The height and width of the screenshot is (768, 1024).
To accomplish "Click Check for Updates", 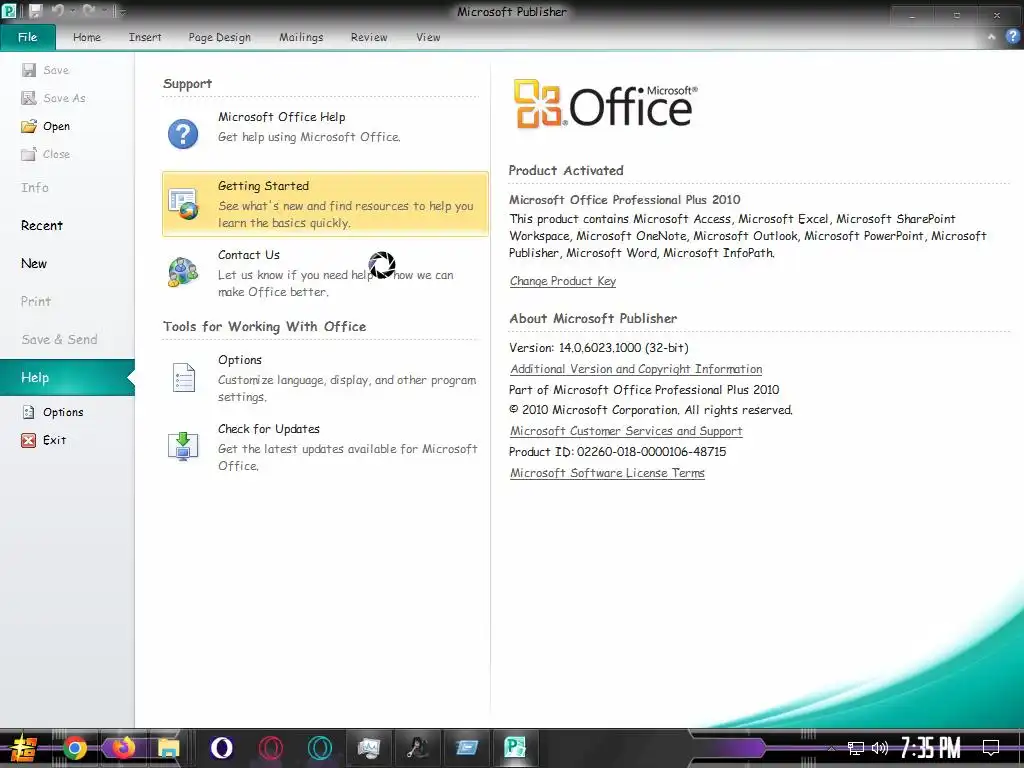I will [x=325, y=447].
